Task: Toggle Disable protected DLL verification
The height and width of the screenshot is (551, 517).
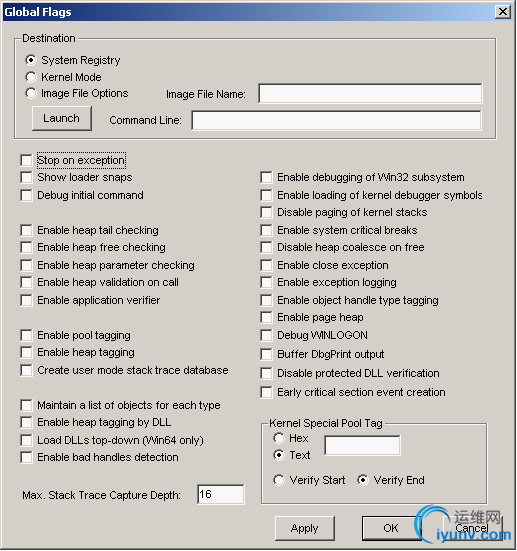Action: [266, 373]
